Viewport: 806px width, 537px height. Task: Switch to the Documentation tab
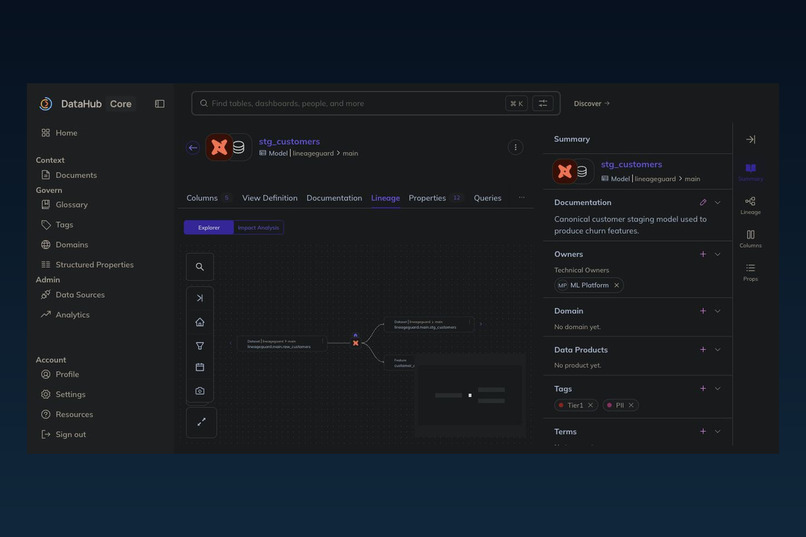tap(334, 198)
